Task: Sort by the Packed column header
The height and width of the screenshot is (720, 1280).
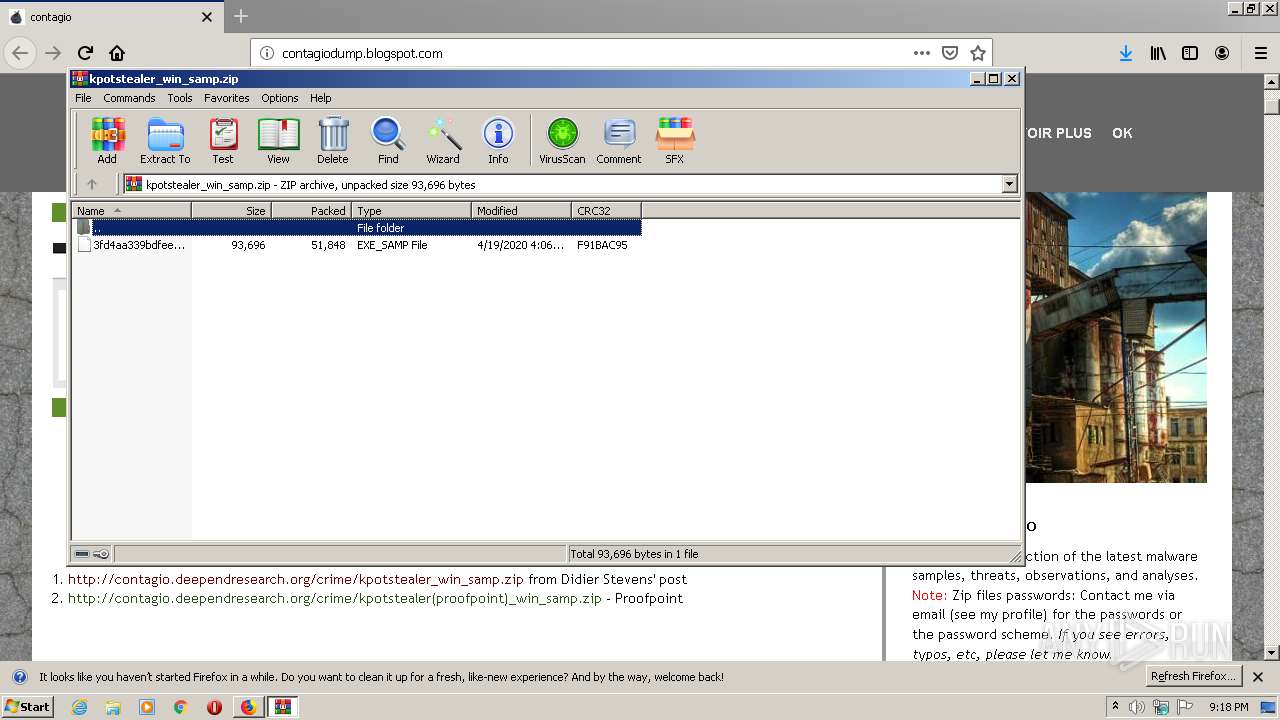Action: tap(311, 210)
